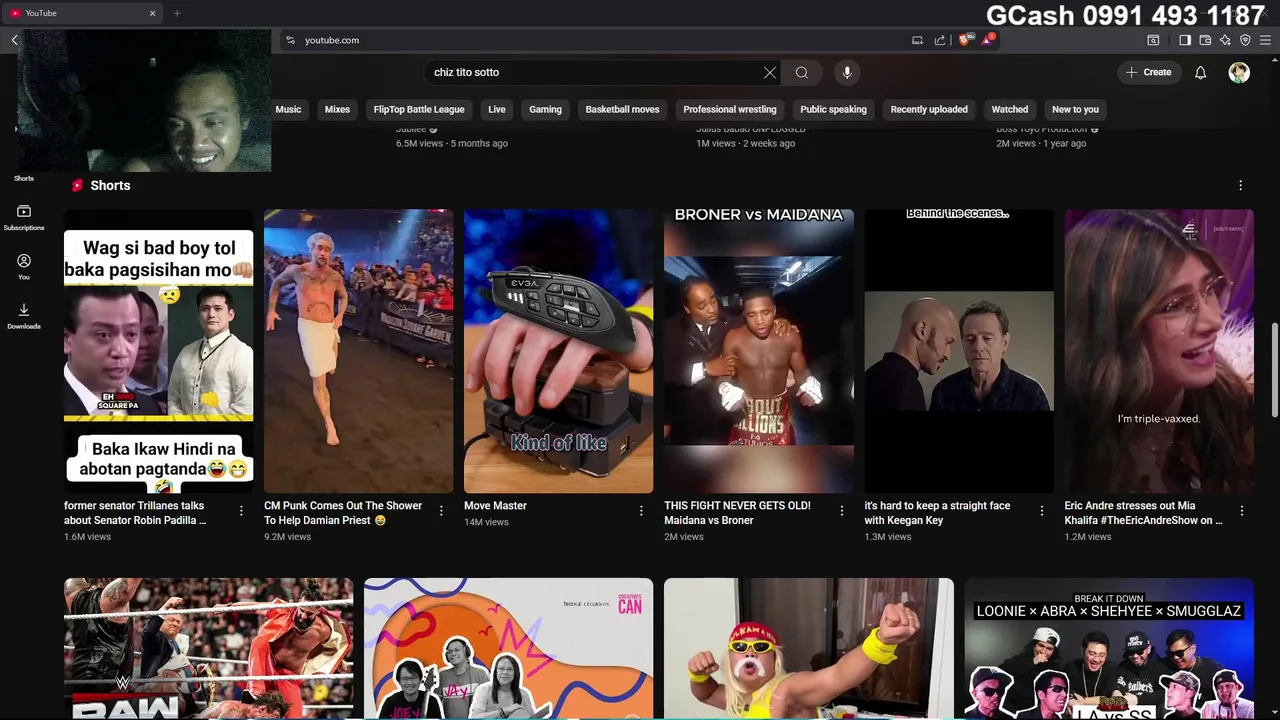Open three-dot menu for Move Master short
Viewport: 1280px width, 720px height.
coord(641,511)
